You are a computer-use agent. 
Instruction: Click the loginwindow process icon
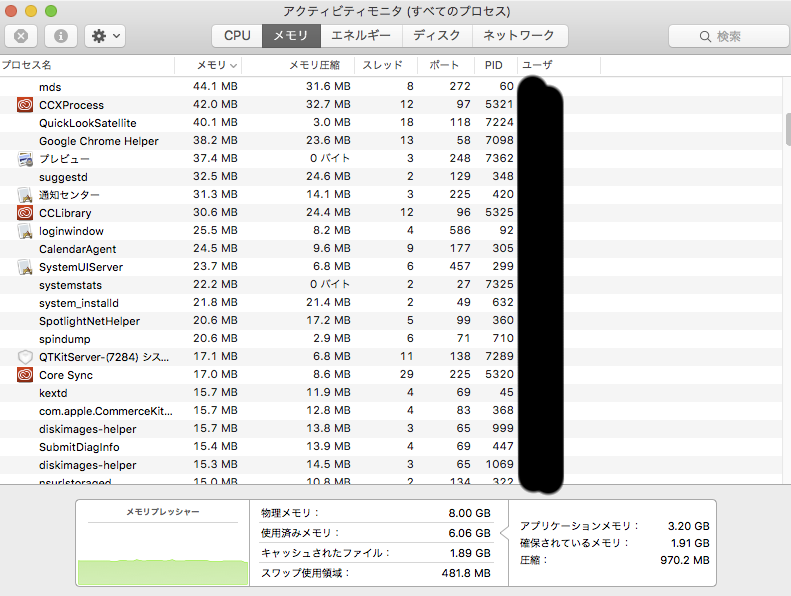point(25,231)
